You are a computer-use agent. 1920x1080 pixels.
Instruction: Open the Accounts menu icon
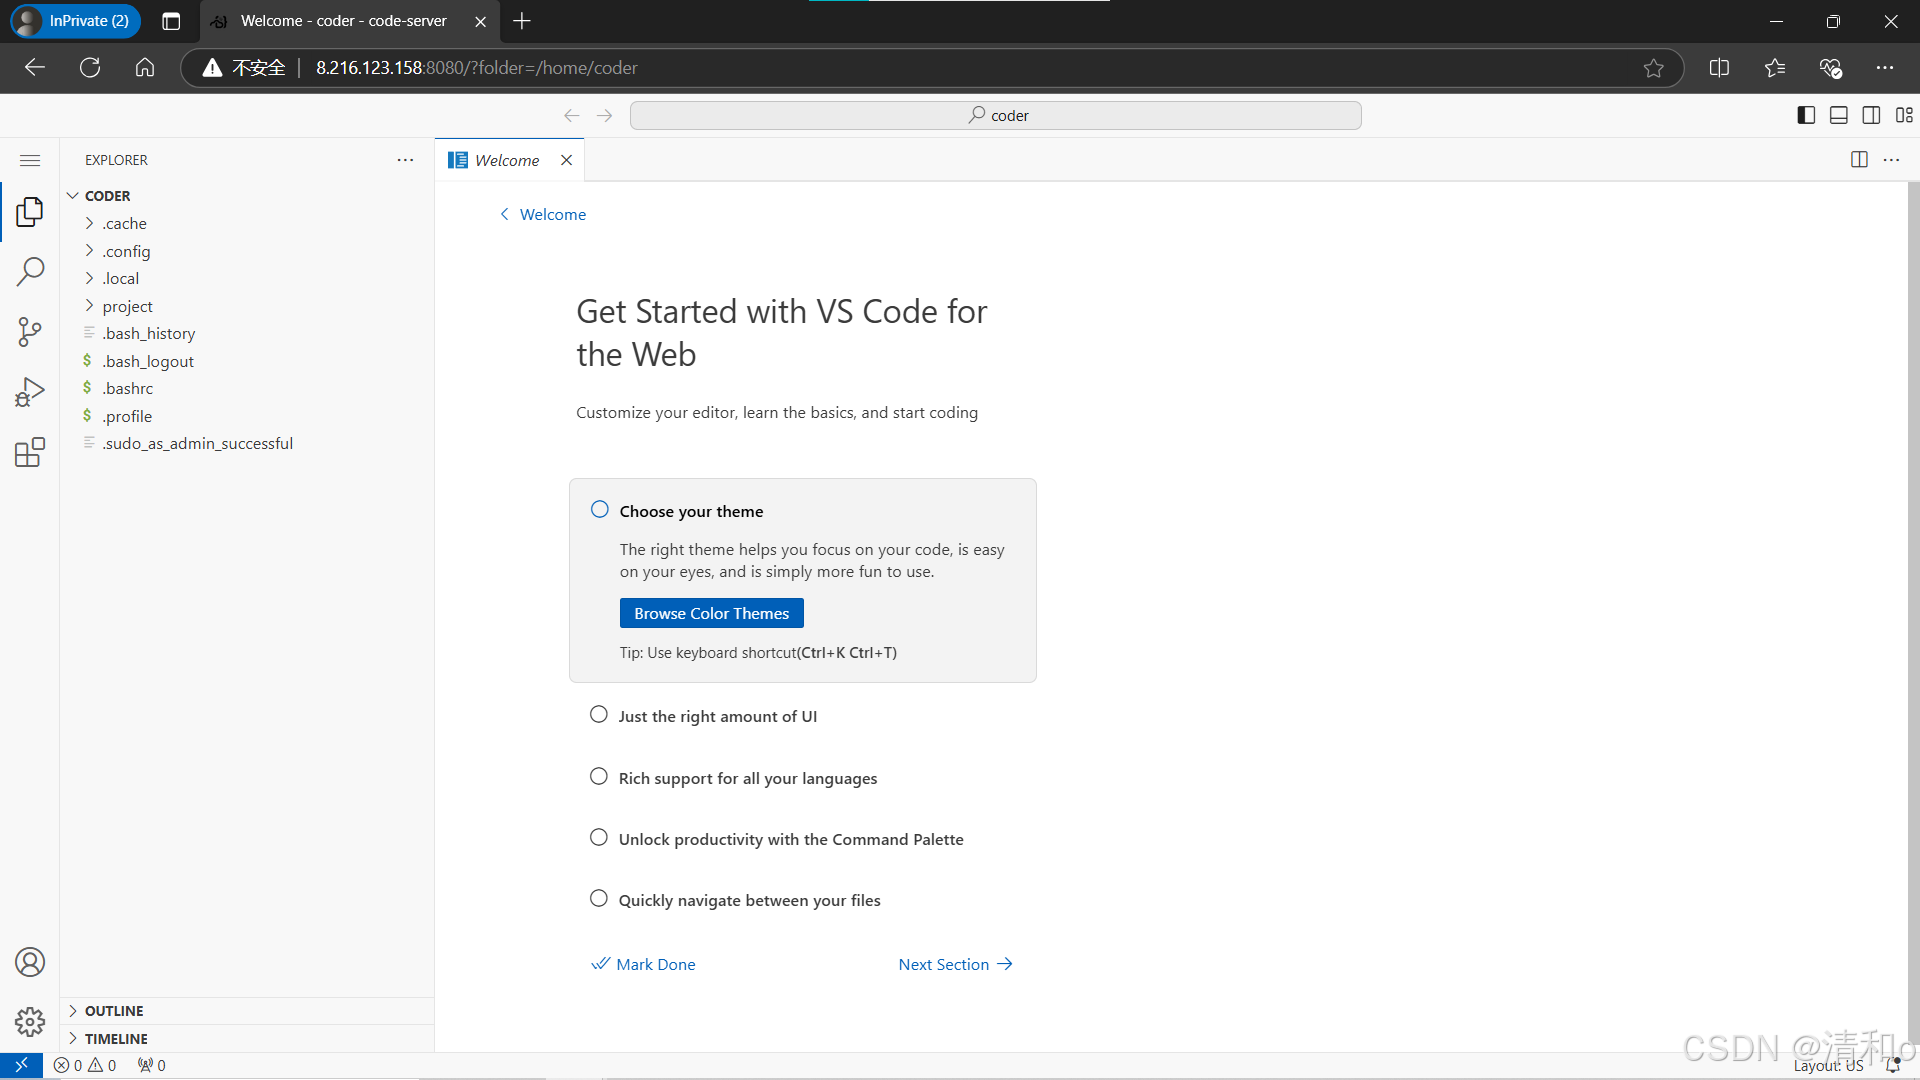point(30,962)
